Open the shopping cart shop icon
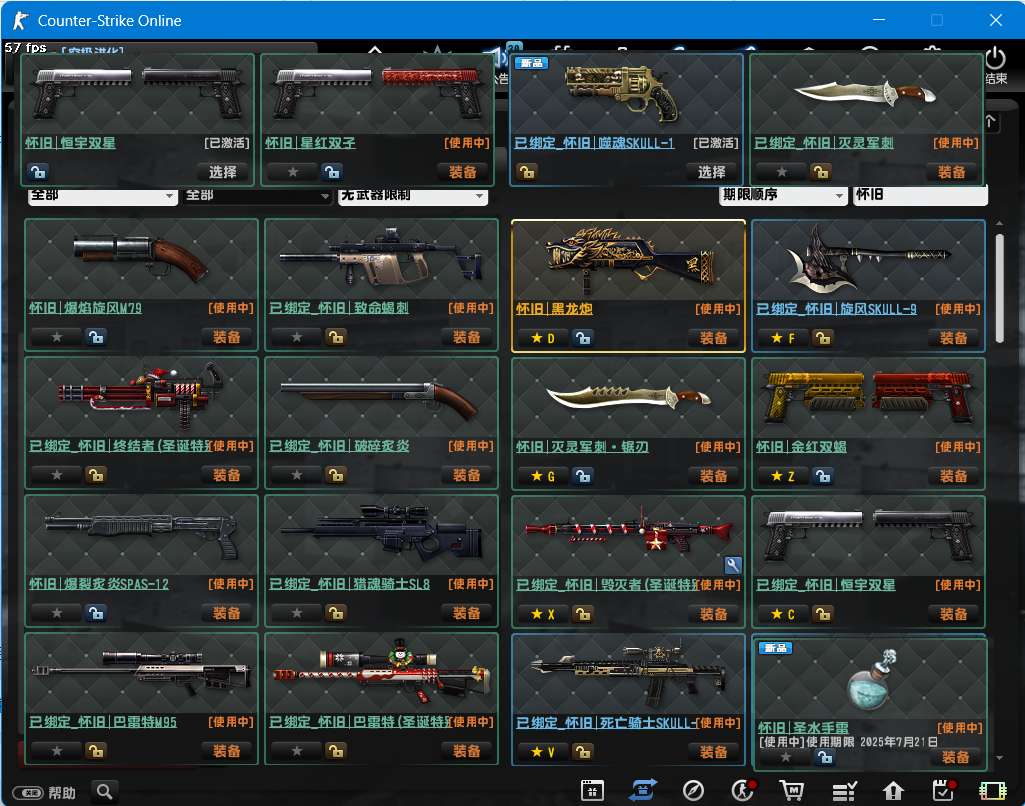This screenshot has width=1025, height=806. 792,791
